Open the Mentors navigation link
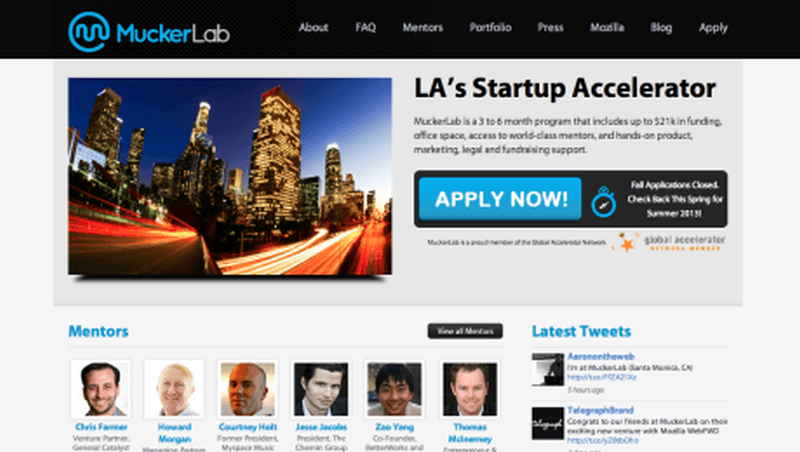Viewport: 800px width, 452px height. coord(422,28)
